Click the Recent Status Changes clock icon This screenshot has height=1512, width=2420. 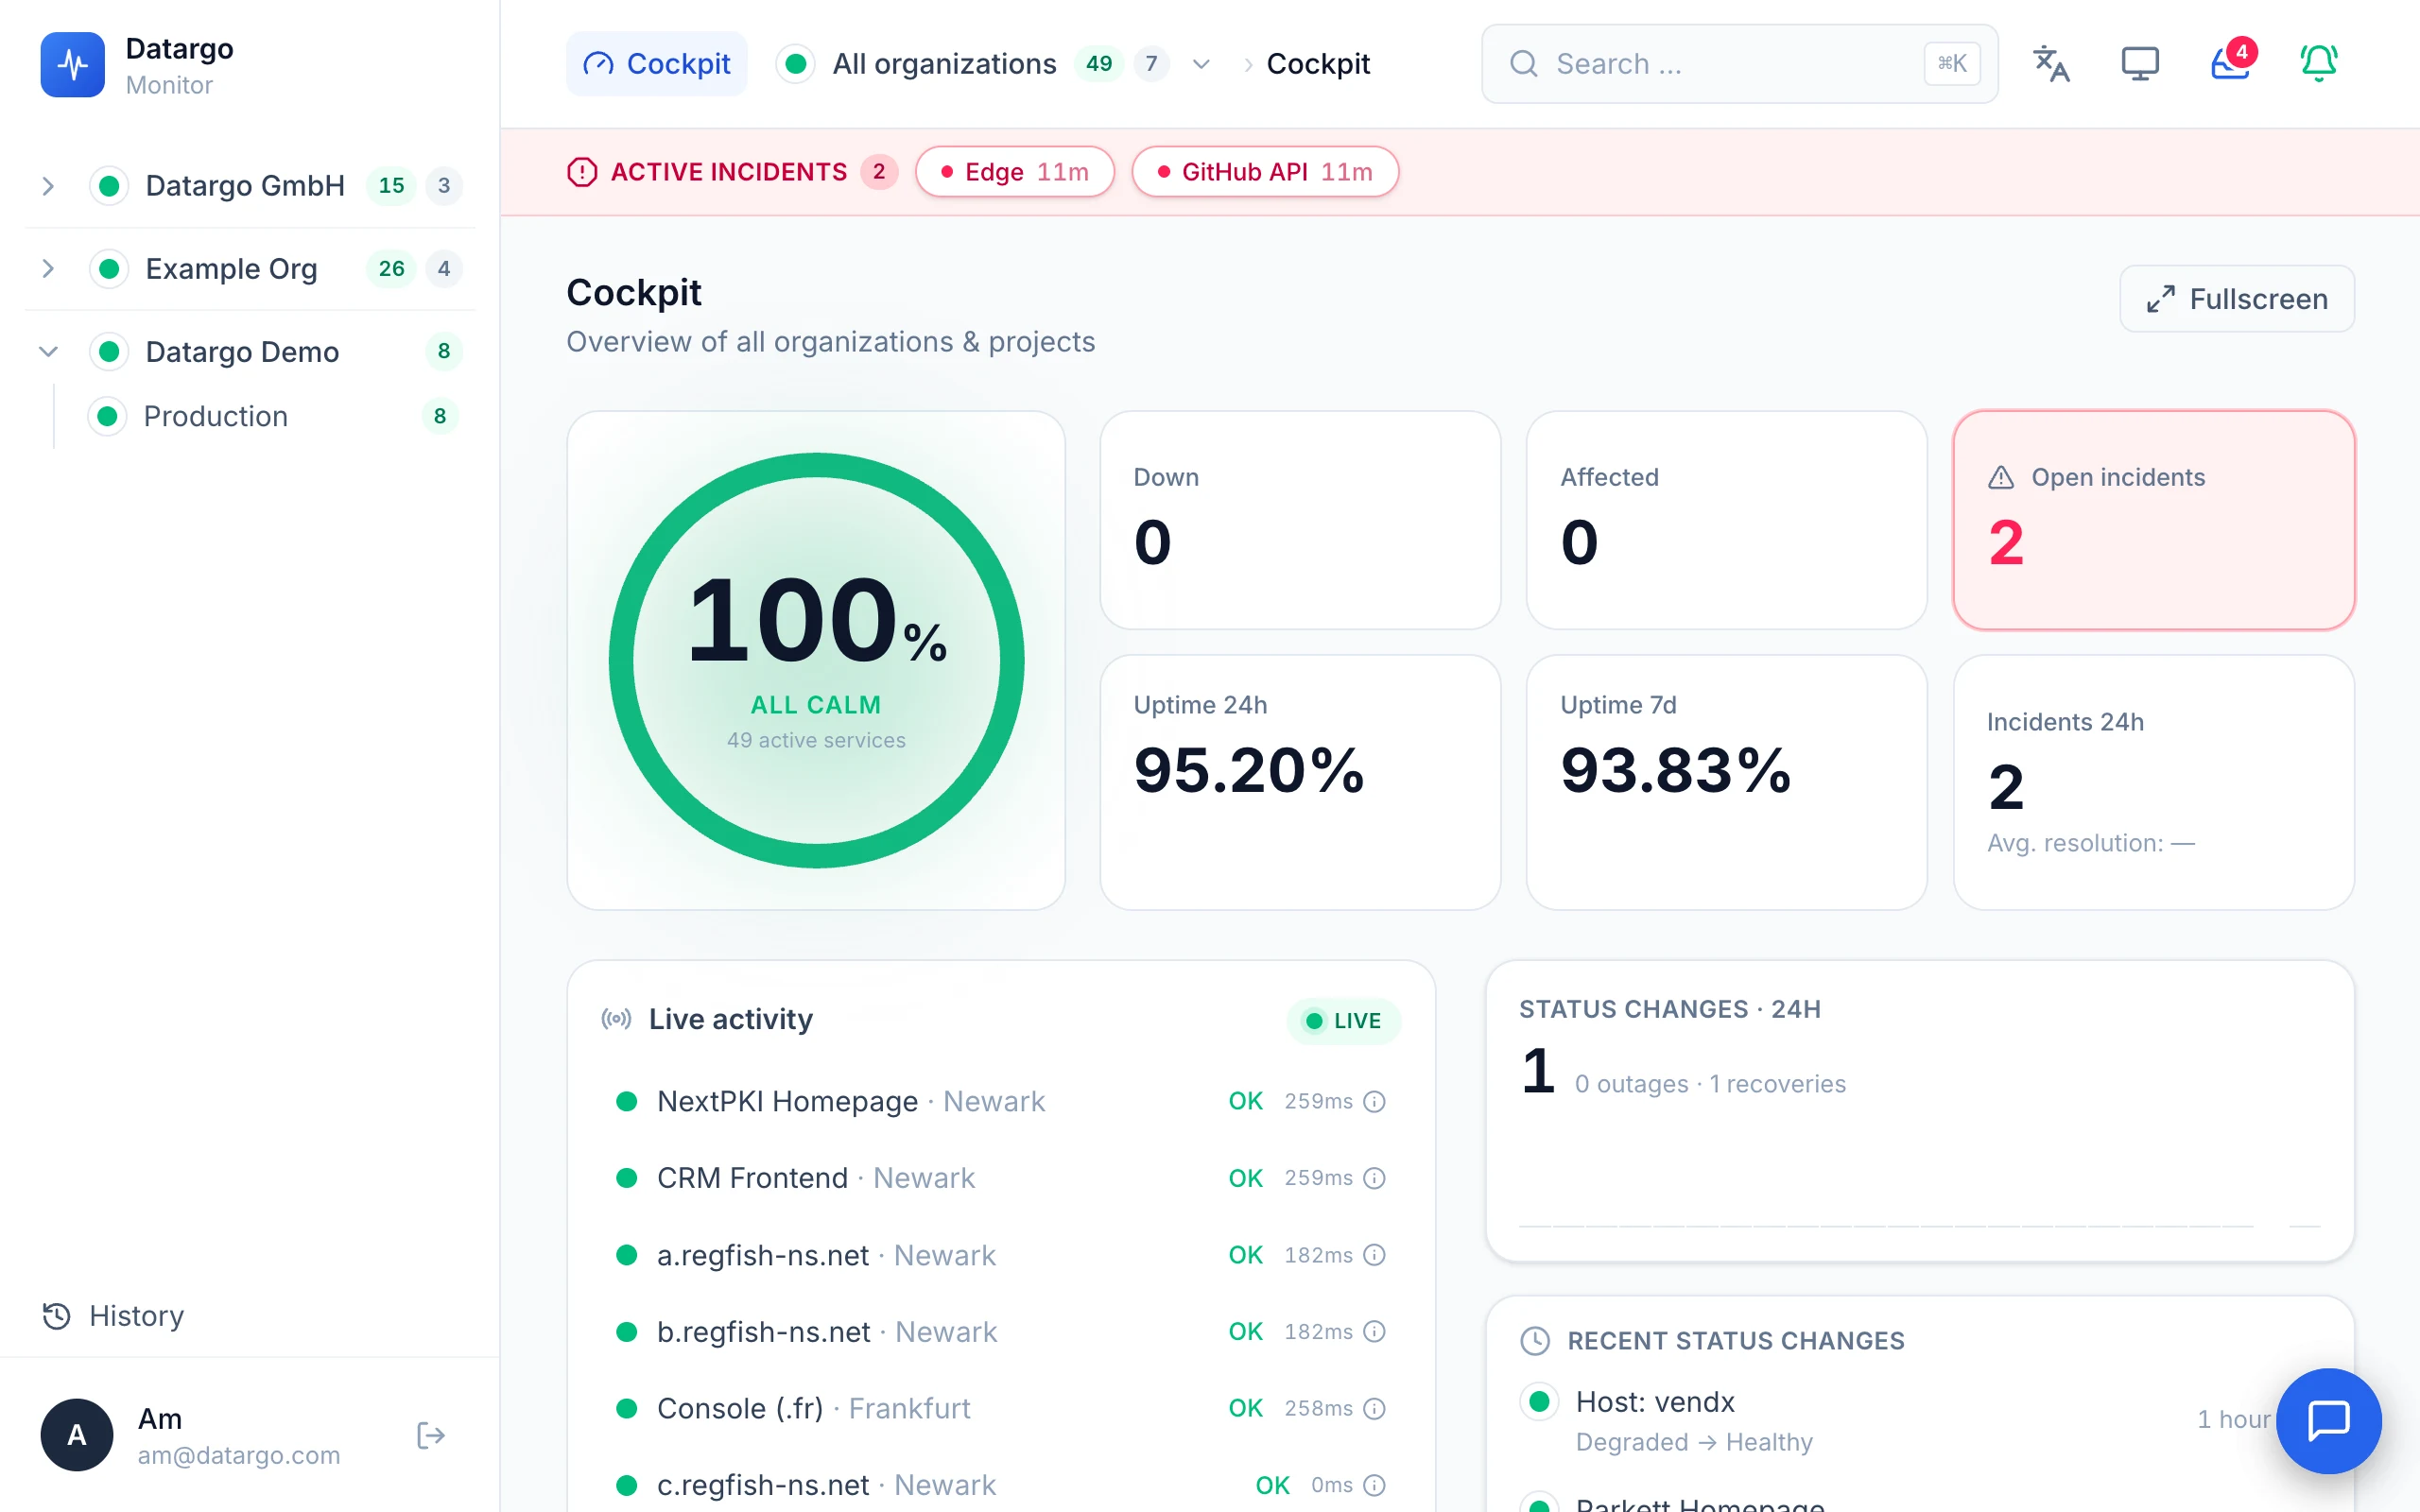coord(1535,1341)
